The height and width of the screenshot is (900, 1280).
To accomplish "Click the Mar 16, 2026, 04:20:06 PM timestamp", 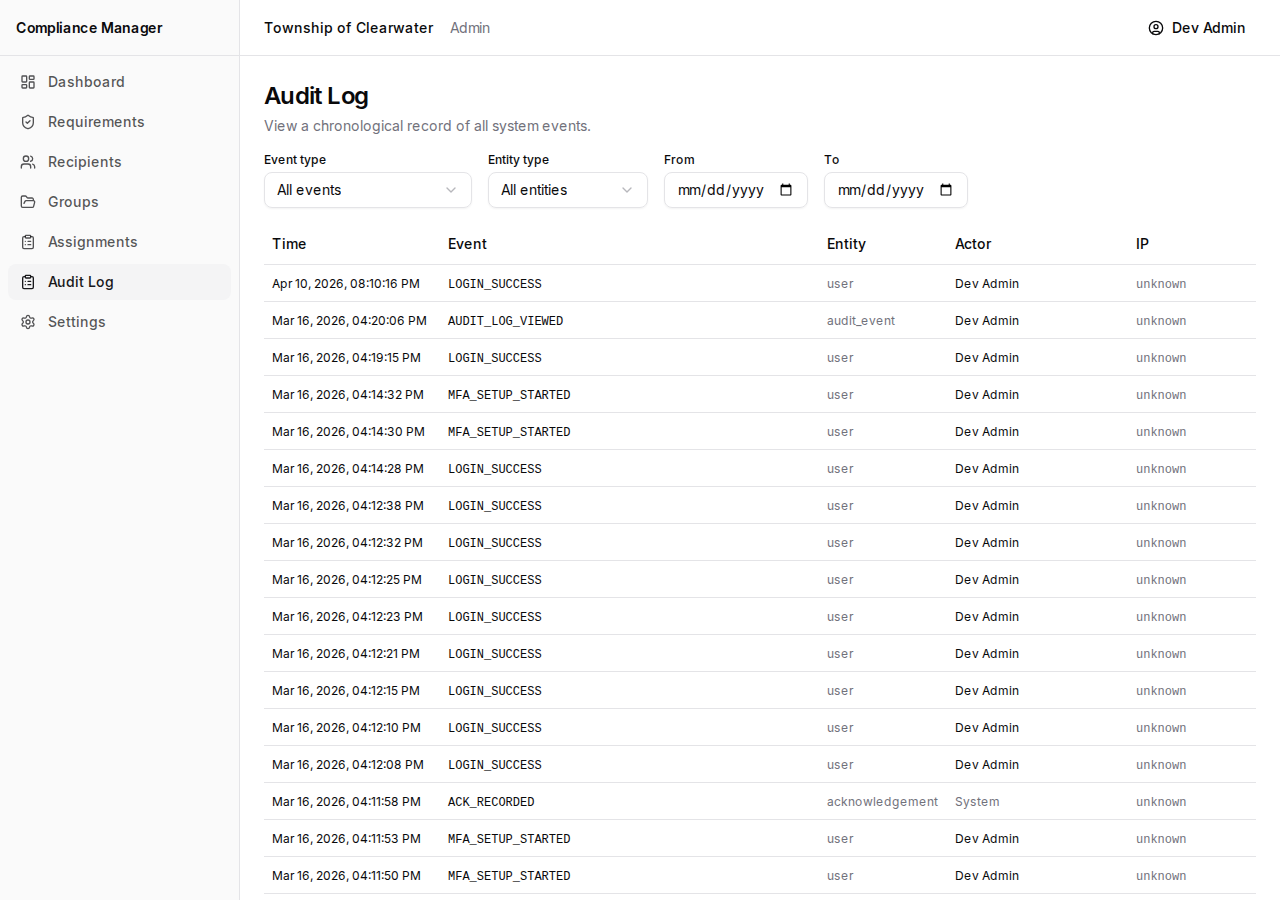I will pos(349,321).
